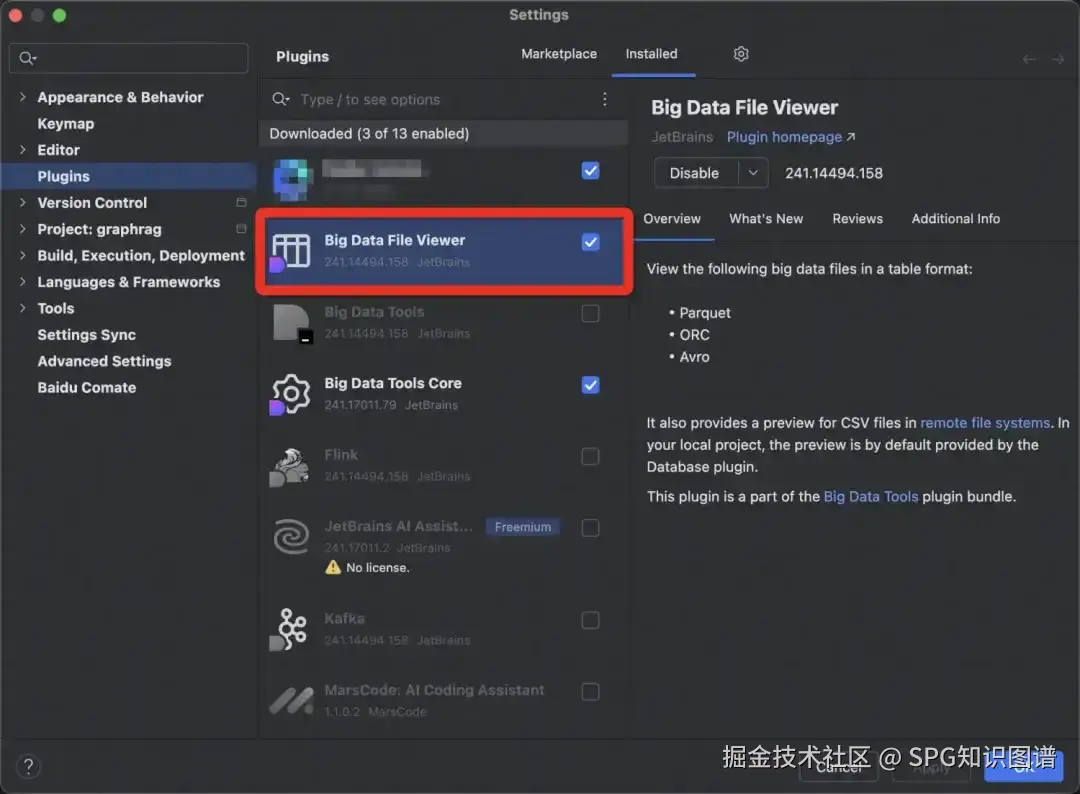Viewport: 1080px width, 794px height.
Task: Click the blurred first plugin icon
Action: pos(293,180)
